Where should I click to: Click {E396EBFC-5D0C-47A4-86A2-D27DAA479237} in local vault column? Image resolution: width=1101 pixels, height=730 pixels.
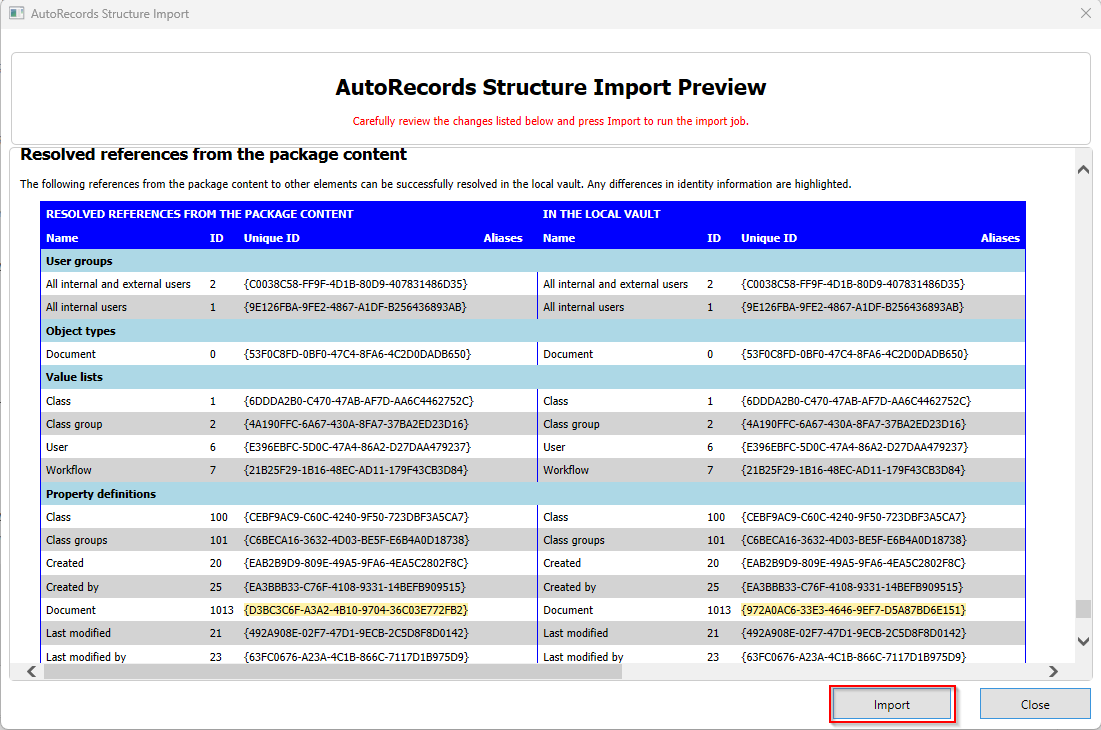click(855, 447)
